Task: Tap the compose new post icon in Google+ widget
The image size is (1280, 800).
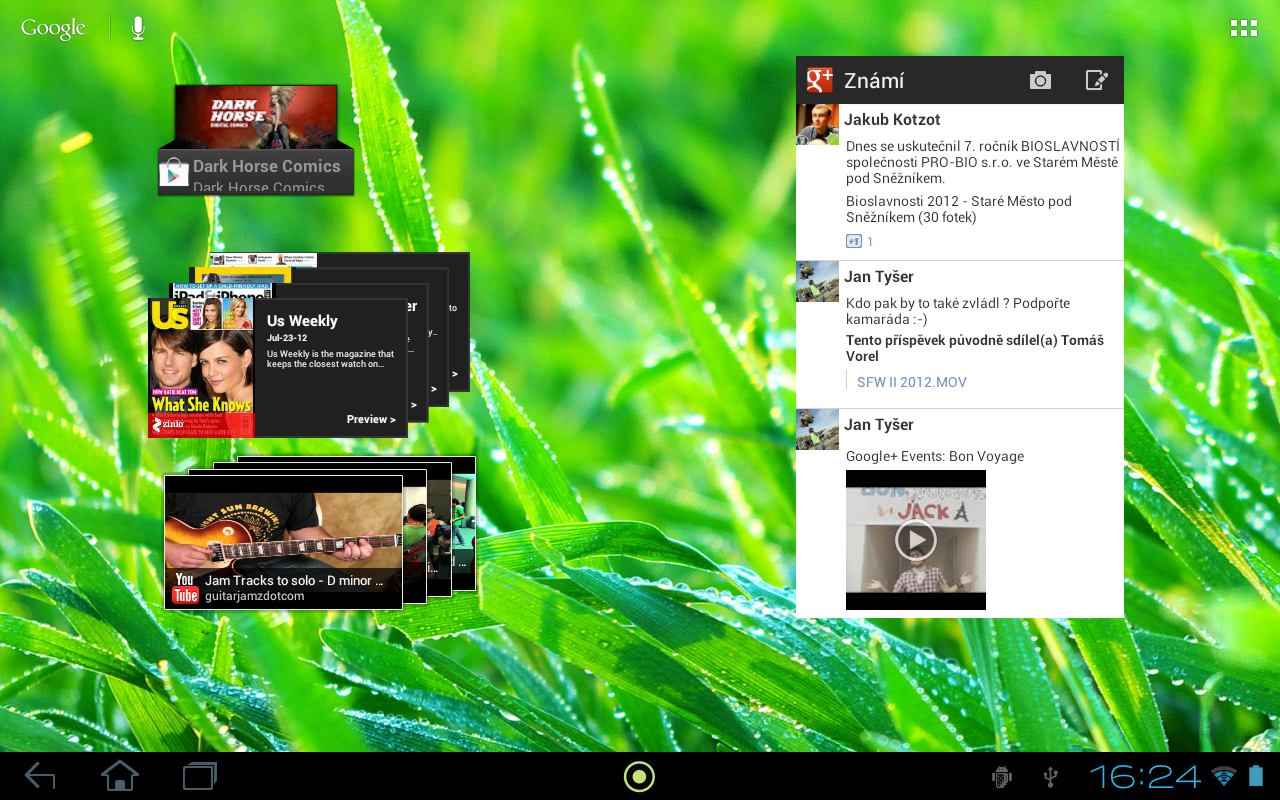Action: click(1097, 79)
